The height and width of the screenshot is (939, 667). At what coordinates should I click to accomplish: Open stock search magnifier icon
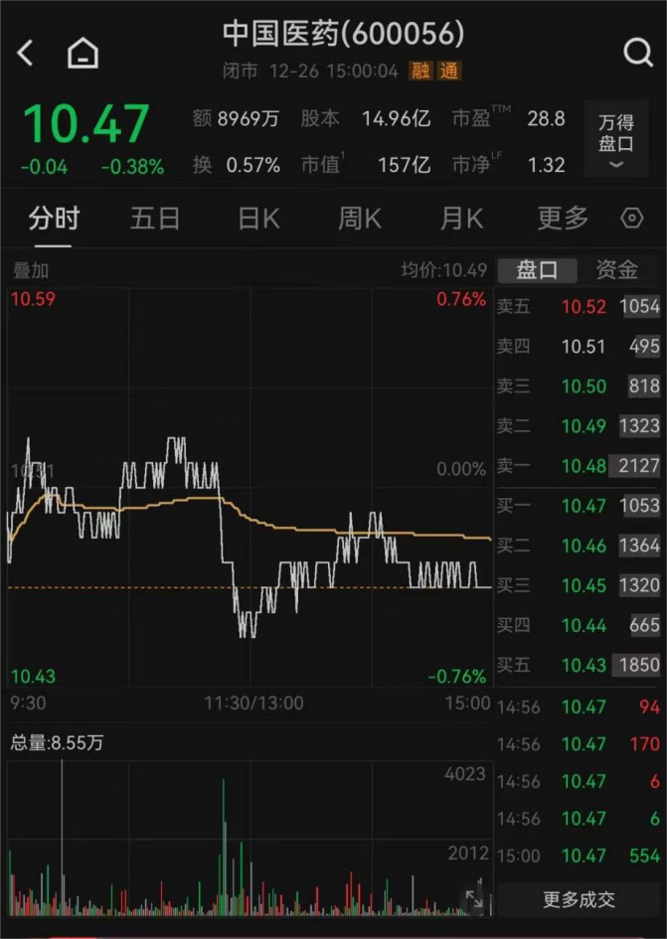pyautogui.click(x=637, y=53)
